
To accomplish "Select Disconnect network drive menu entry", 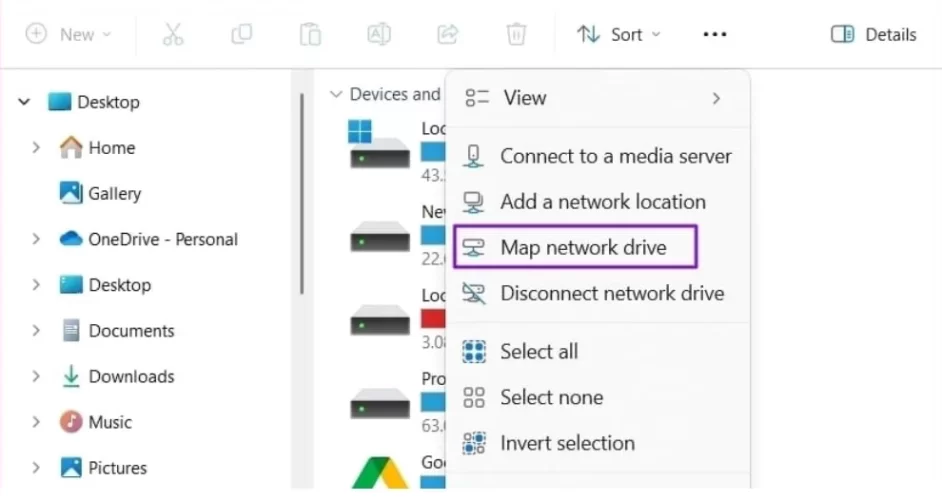I will (x=611, y=293).
